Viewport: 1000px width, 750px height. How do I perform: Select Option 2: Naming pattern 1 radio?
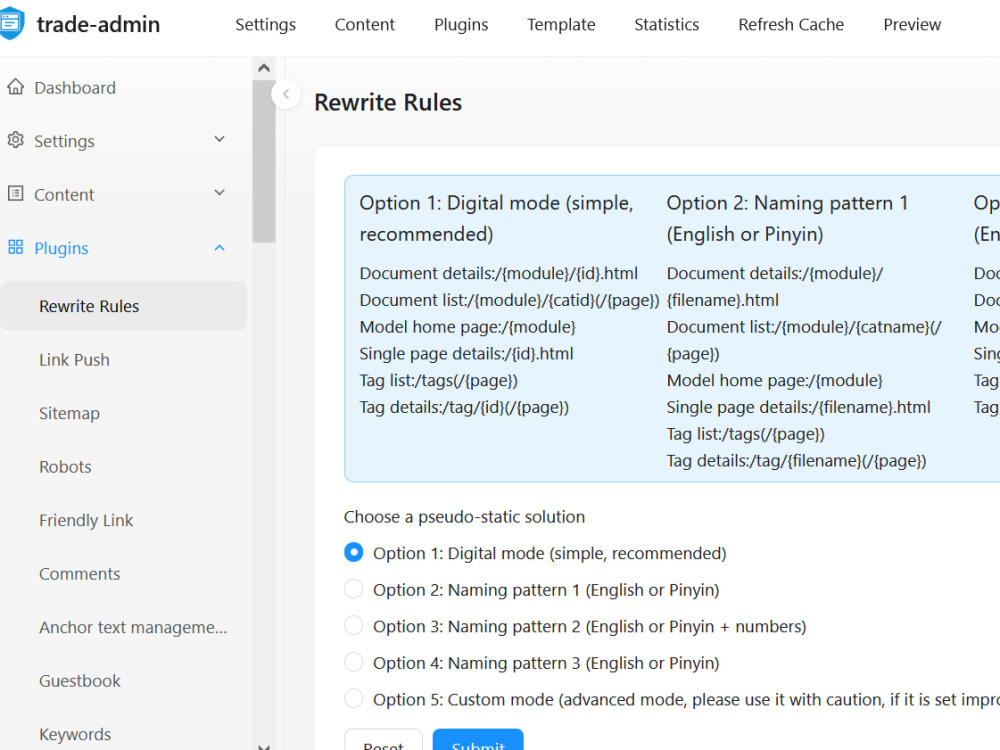click(353, 589)
